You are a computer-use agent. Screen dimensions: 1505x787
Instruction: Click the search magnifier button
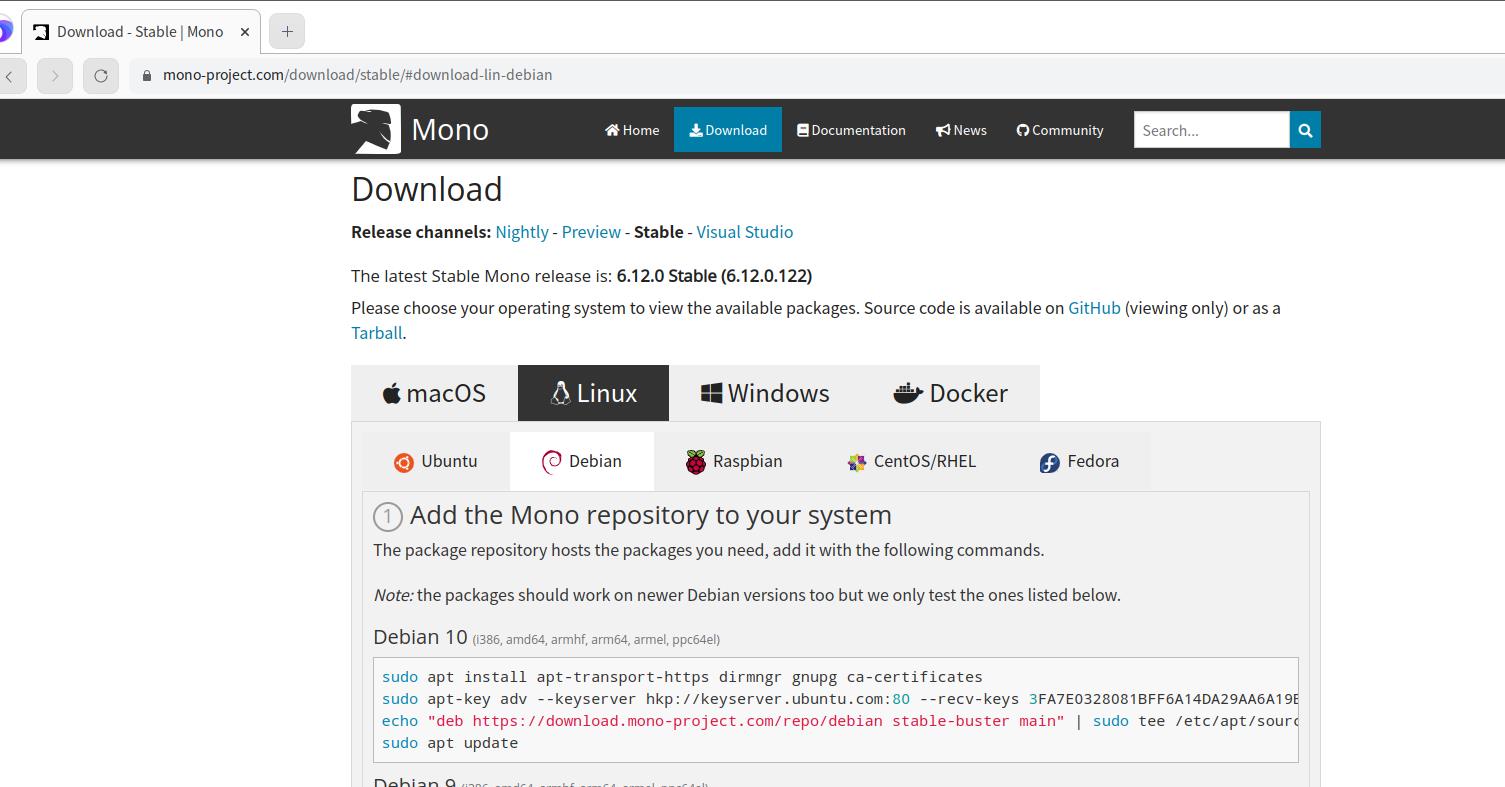pos(1305,130)
